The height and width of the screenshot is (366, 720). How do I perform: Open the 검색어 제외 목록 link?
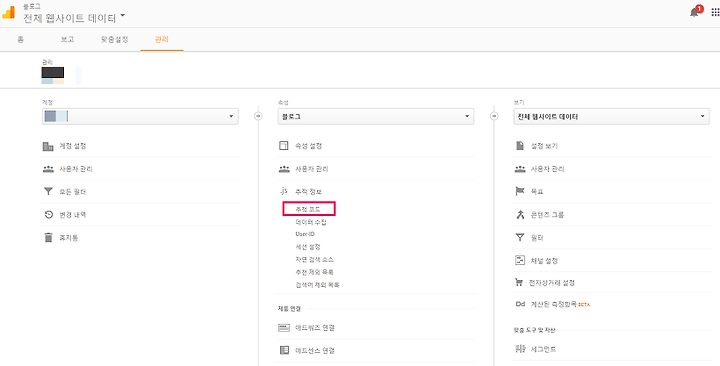click(x=317, y=285)
